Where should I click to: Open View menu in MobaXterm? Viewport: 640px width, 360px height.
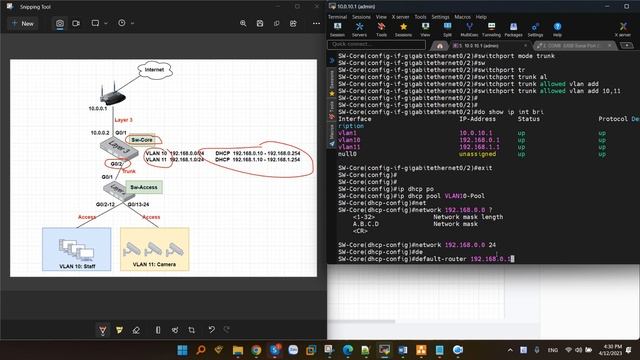point(381,17)
